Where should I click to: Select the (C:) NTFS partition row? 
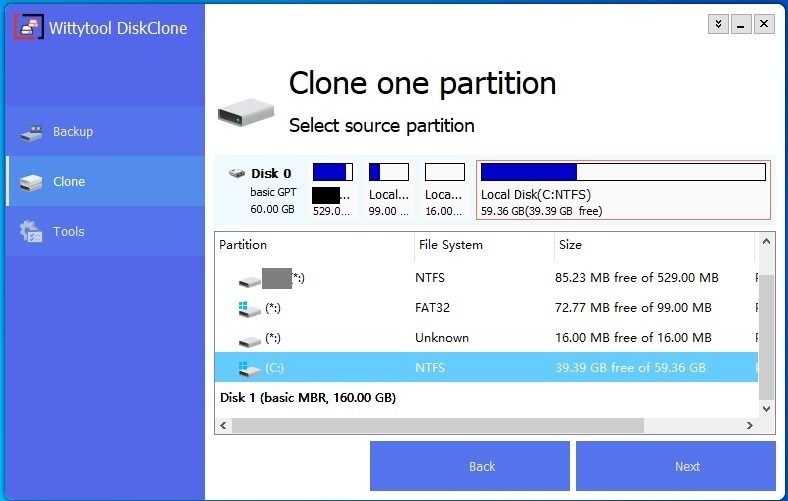486,367
